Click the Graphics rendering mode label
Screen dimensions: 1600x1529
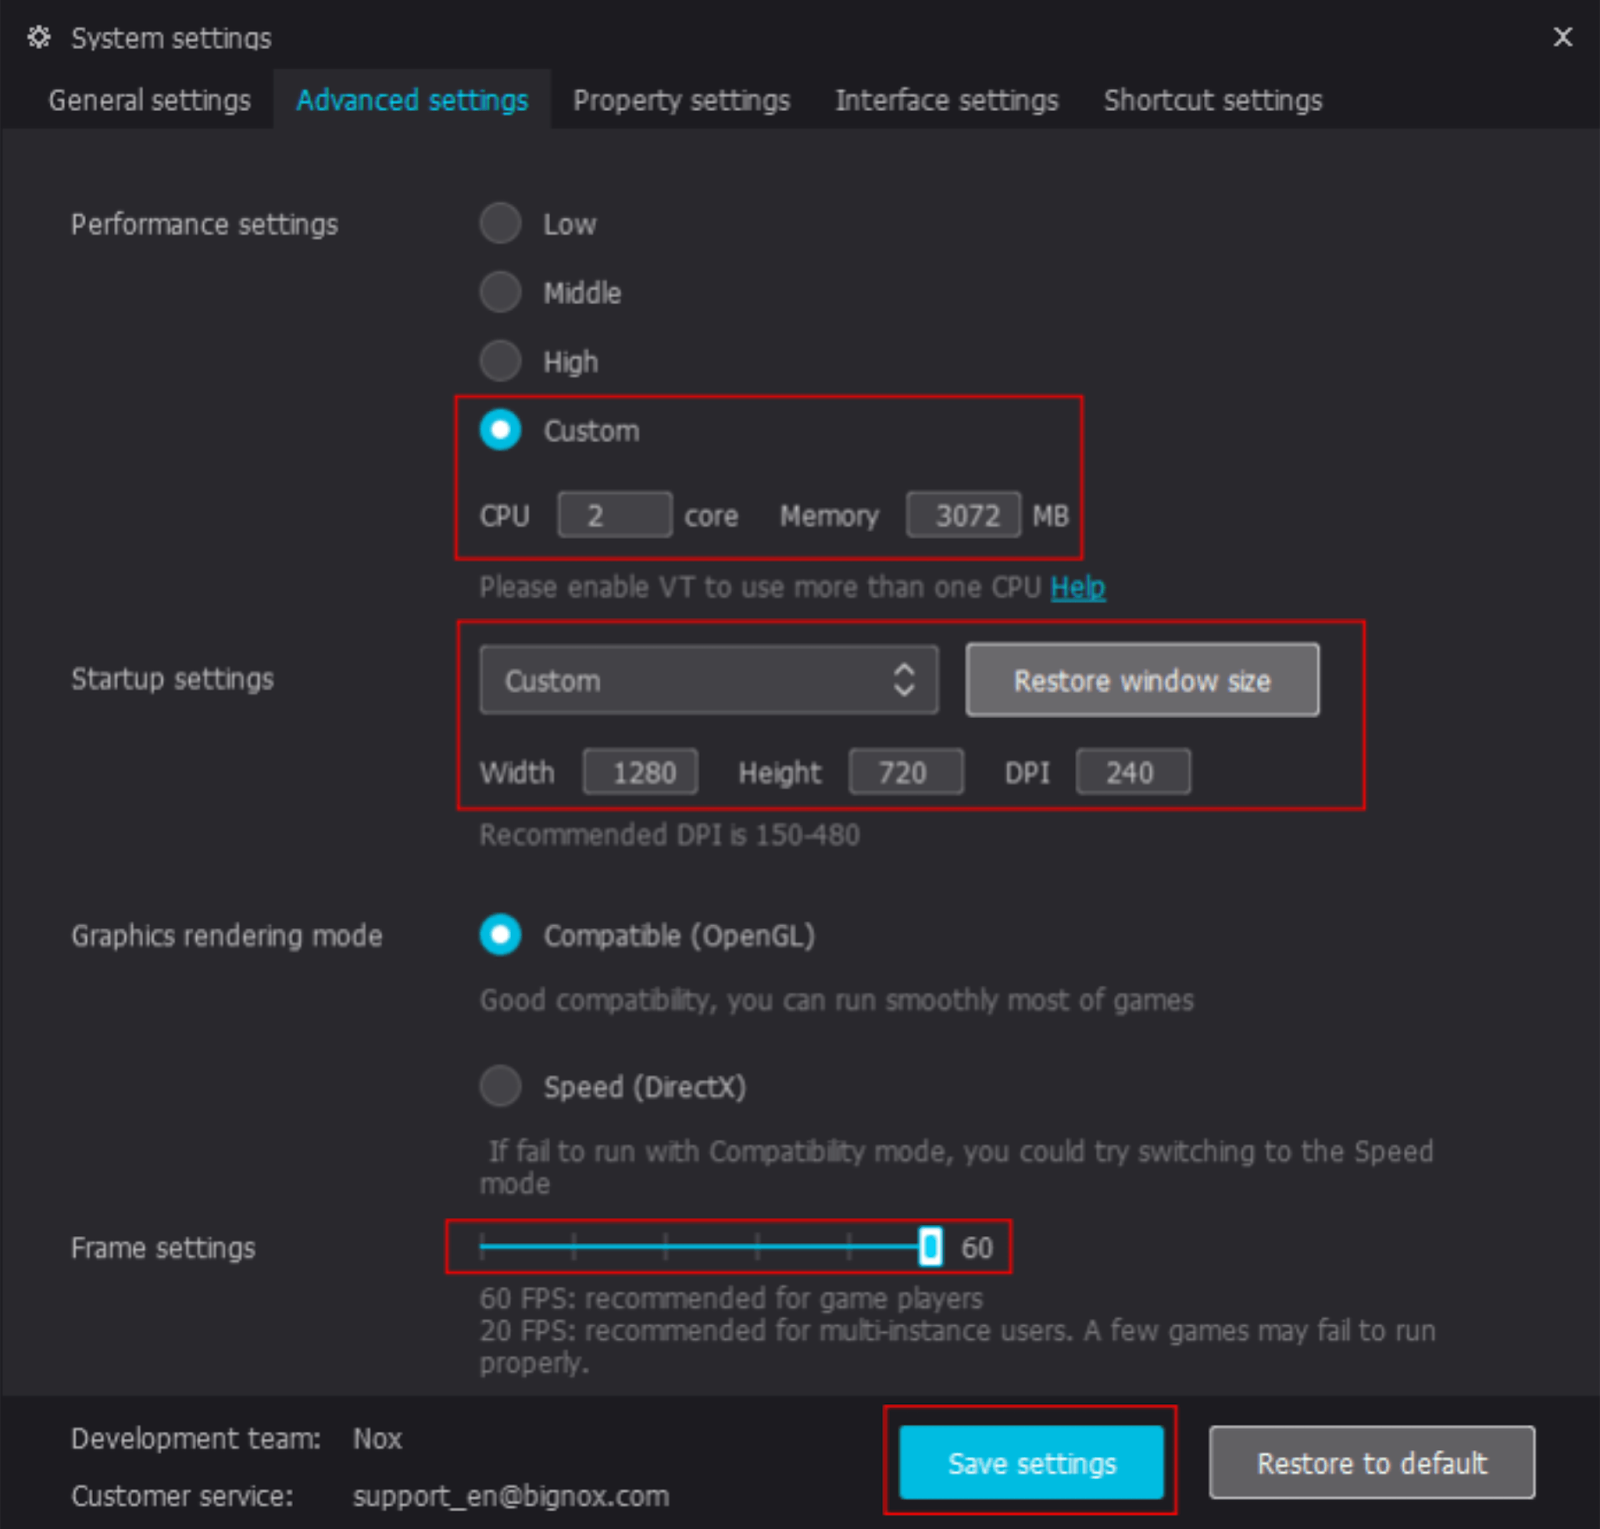coord(226,936)
